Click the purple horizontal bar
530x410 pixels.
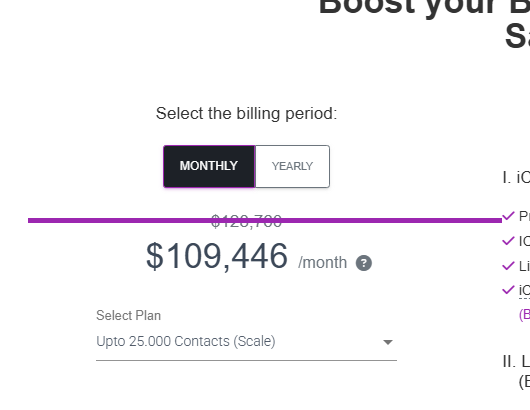(x=265, y=220)
